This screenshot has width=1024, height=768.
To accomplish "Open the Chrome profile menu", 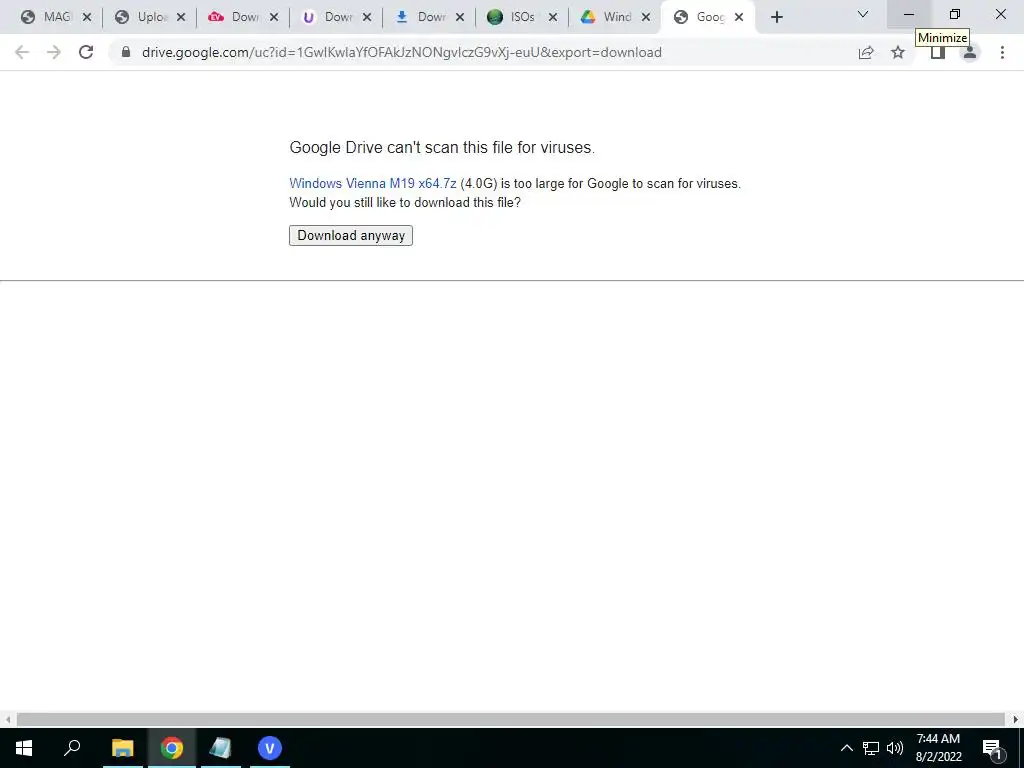I will pos(970,53).
